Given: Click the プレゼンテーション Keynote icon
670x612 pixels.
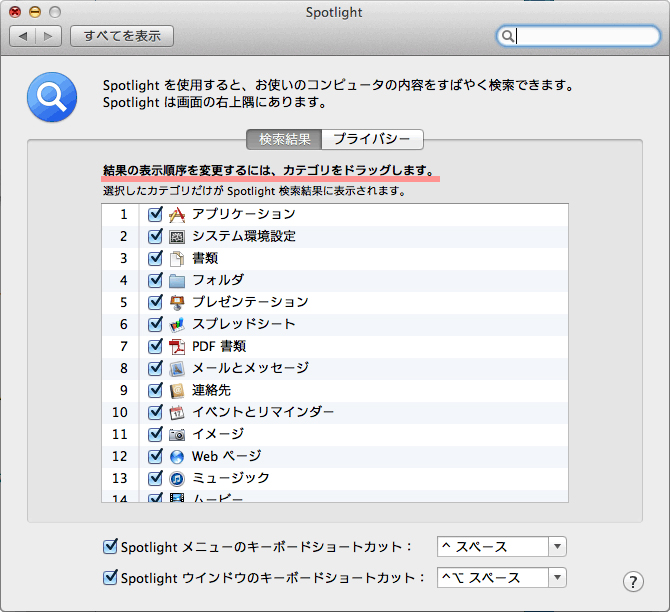Looking at the screenshot, I should (177, 303).
